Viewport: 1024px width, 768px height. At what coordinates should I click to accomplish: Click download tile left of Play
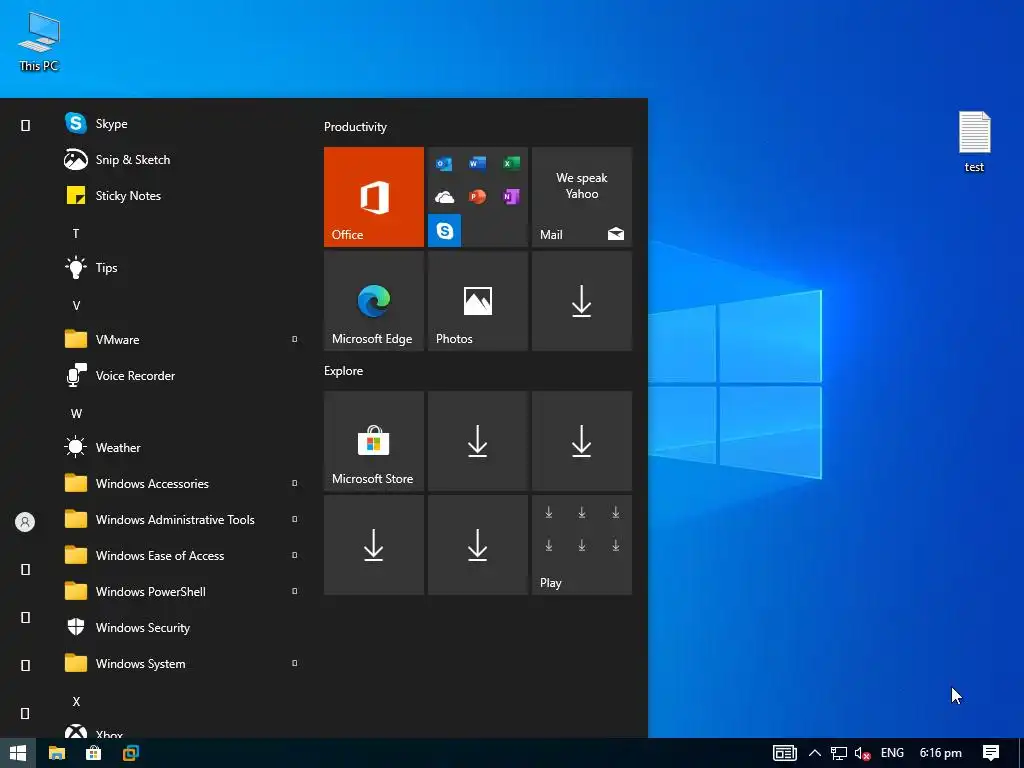pos(477,545)
